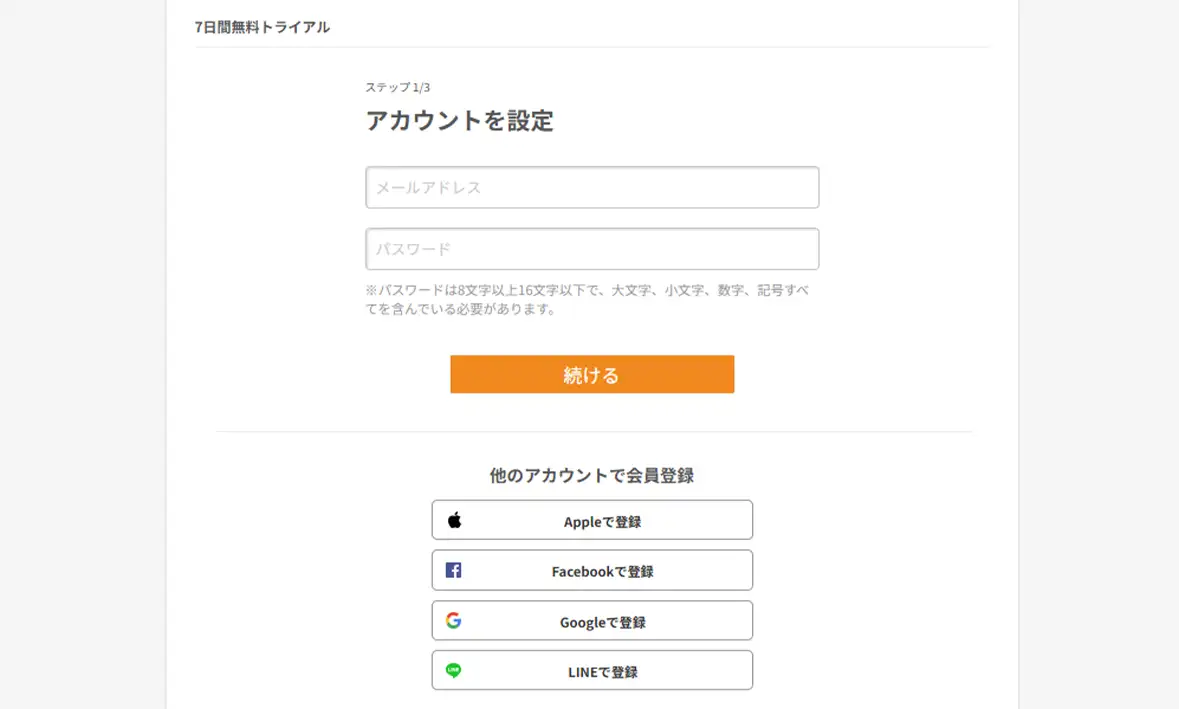This screenshot has height=709, width=1179.
Task: Click the divider under the trial header
Action: tap(592, 47)
